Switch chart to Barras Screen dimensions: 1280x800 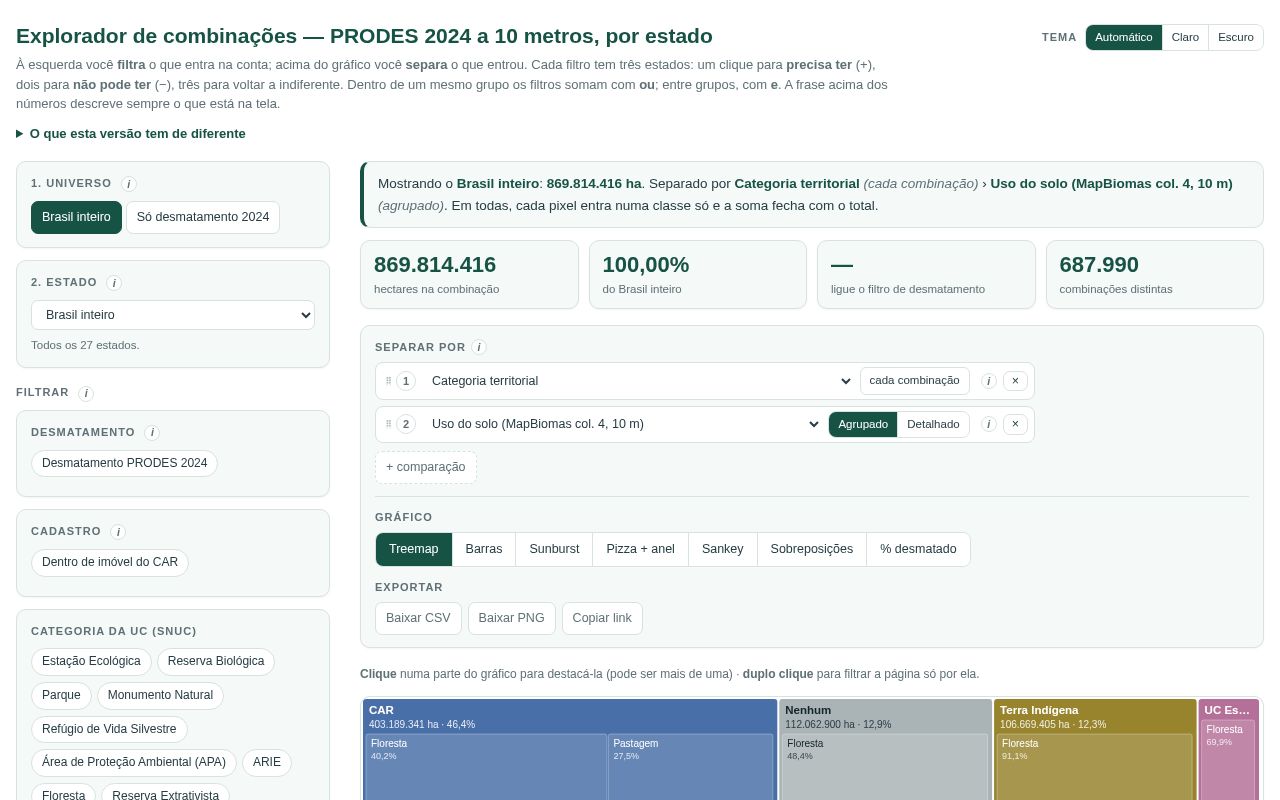click(x=484, y=549)
